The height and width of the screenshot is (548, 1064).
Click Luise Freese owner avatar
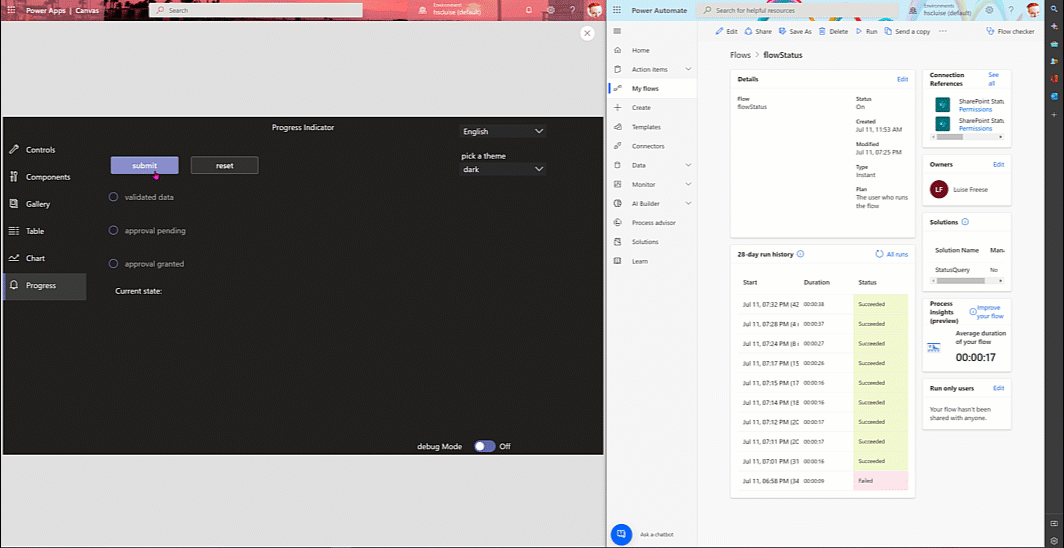(x=938, y=189)
